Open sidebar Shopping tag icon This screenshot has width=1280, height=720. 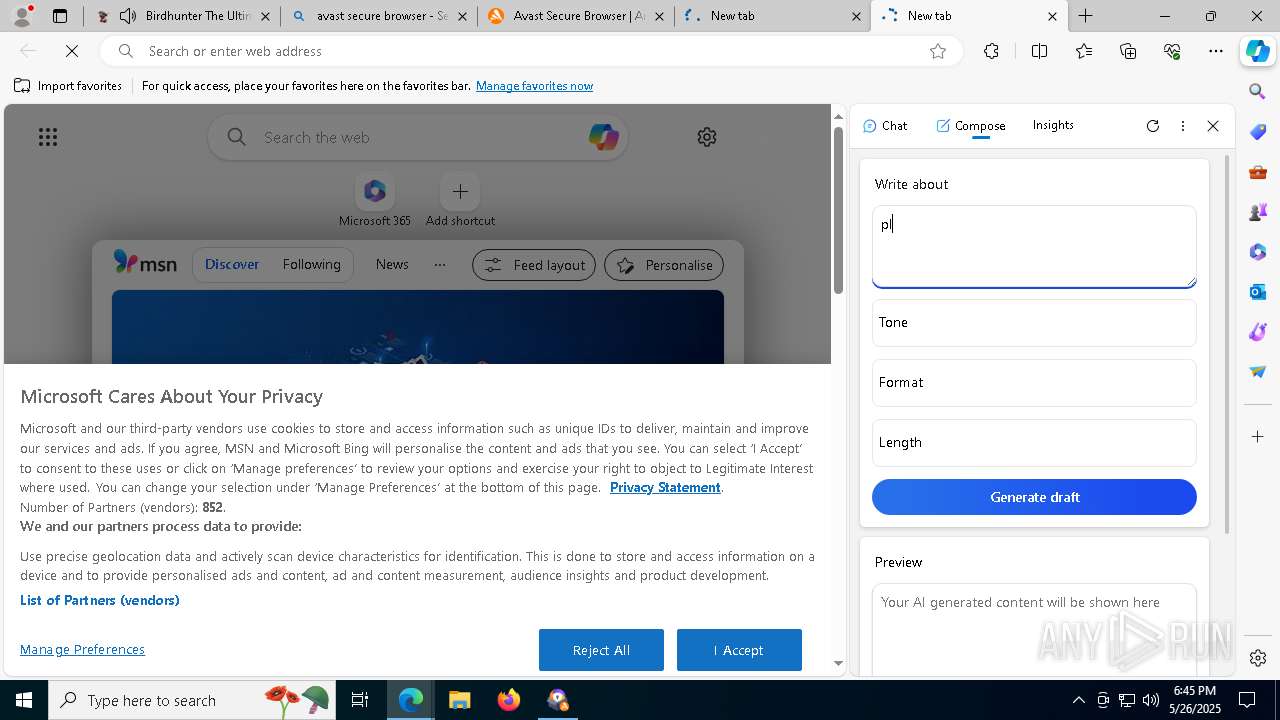pyautogui.click(x=1258, y=132)
